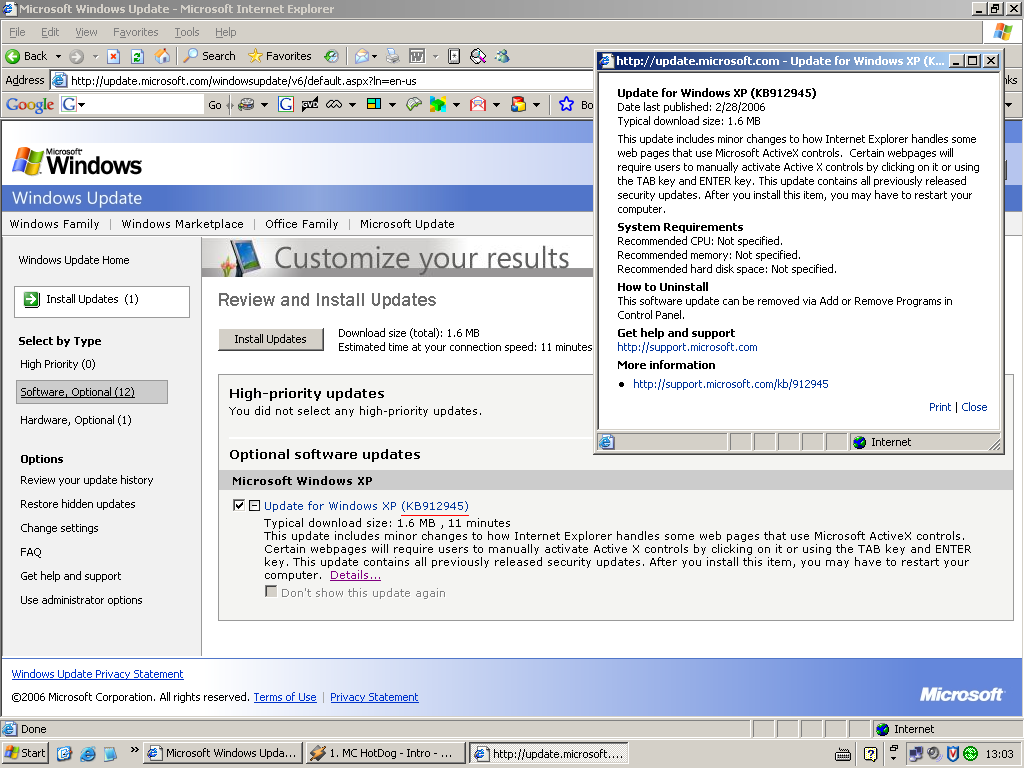The width and height of the screenshot is (1024, 768).
Task: Open the Forward history dropdown arrow
Action: point(95,57)
